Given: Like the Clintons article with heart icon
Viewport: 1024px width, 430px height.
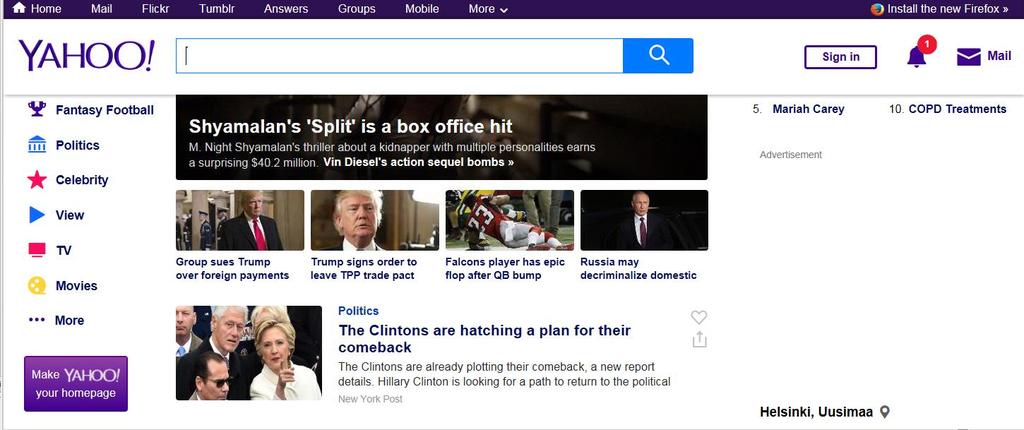Looking at the screenshot, I should coord(699,318).
